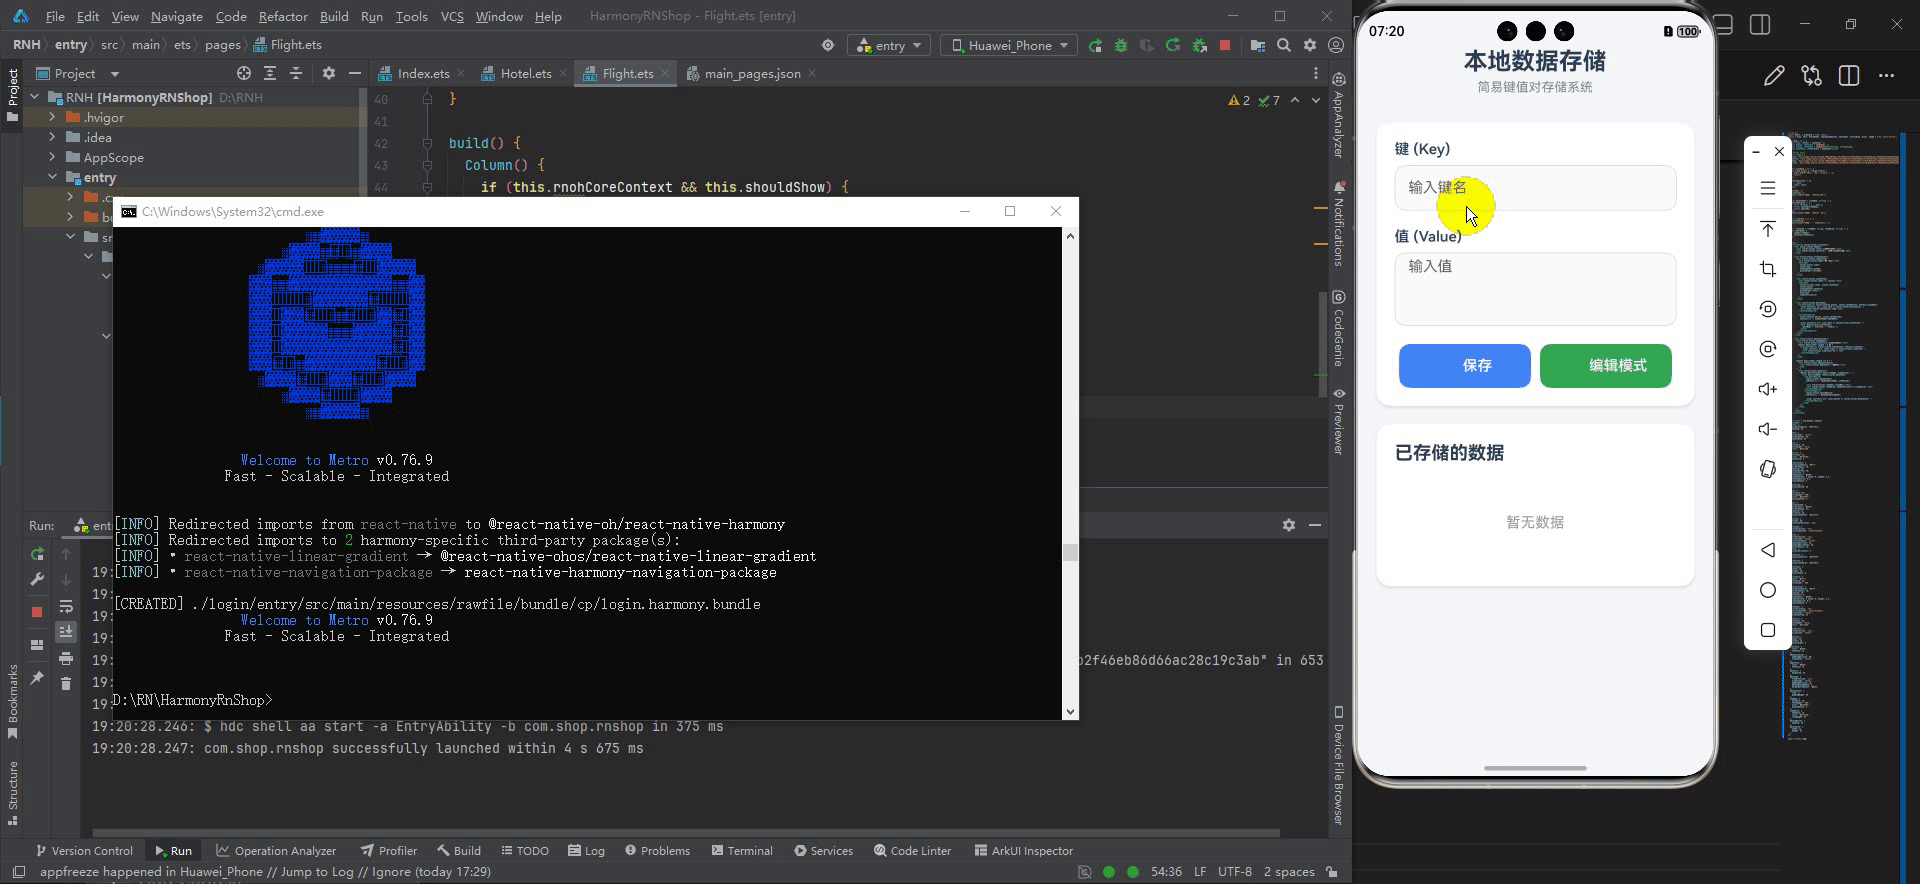This screenshot has width=1920, height=884.
Task: Toggle the read-only lock in status bar
Action: point(1332,872)
